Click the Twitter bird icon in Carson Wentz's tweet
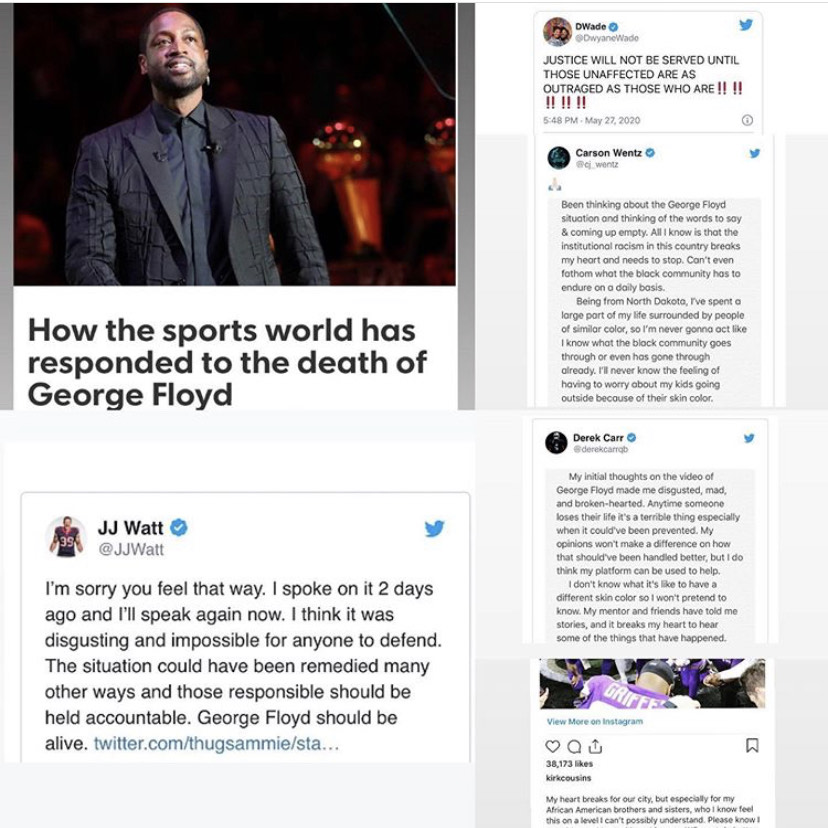Screen dimensions: 828x828 coord(755,153)
